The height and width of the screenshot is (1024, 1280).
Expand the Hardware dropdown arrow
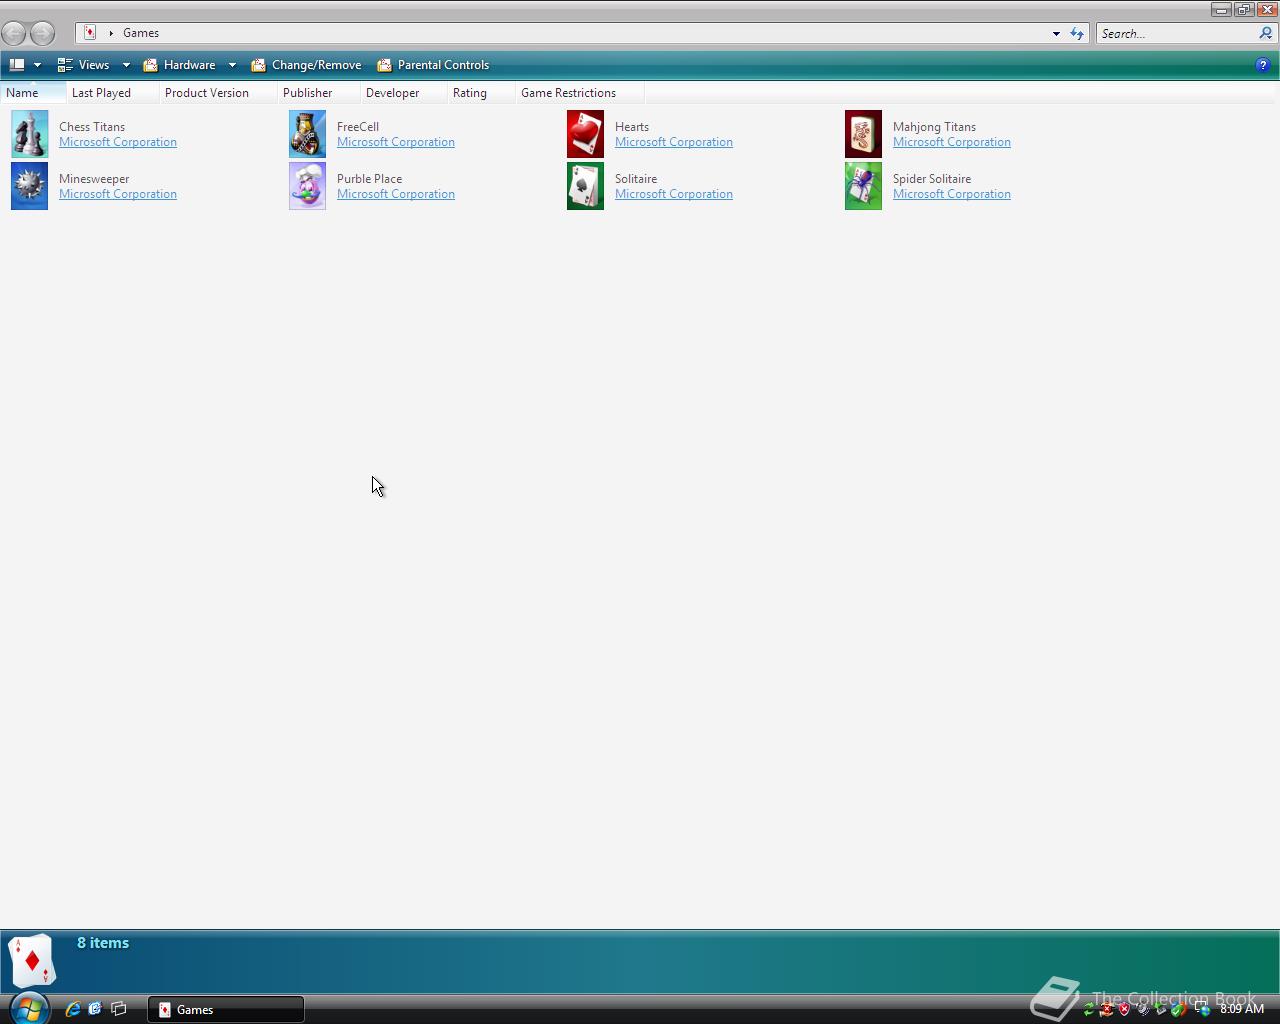(x=232, y=65)
